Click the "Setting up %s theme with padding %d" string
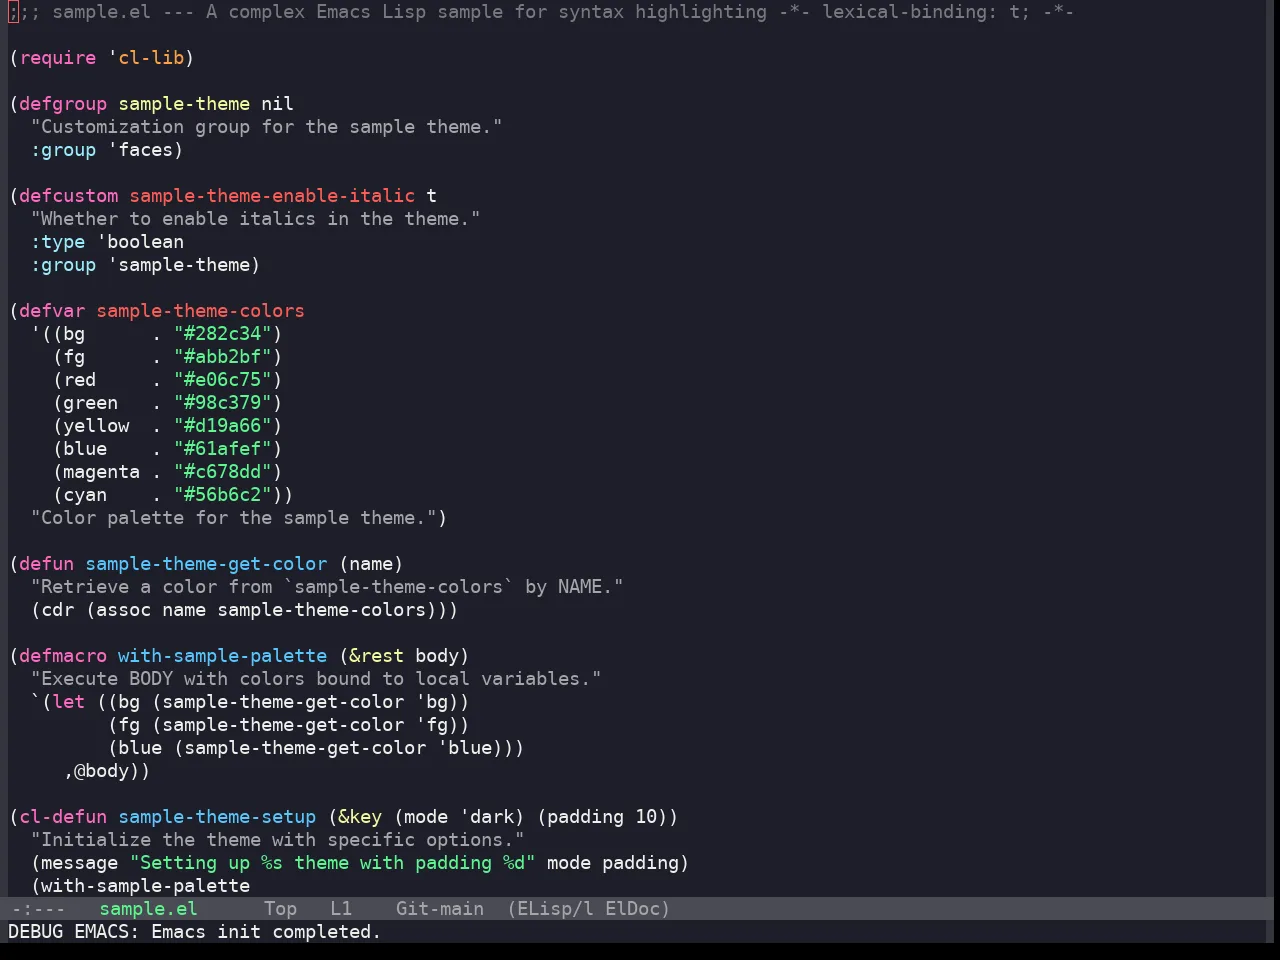Viewport: 1280px width, 960px height. tap(332, 862)
